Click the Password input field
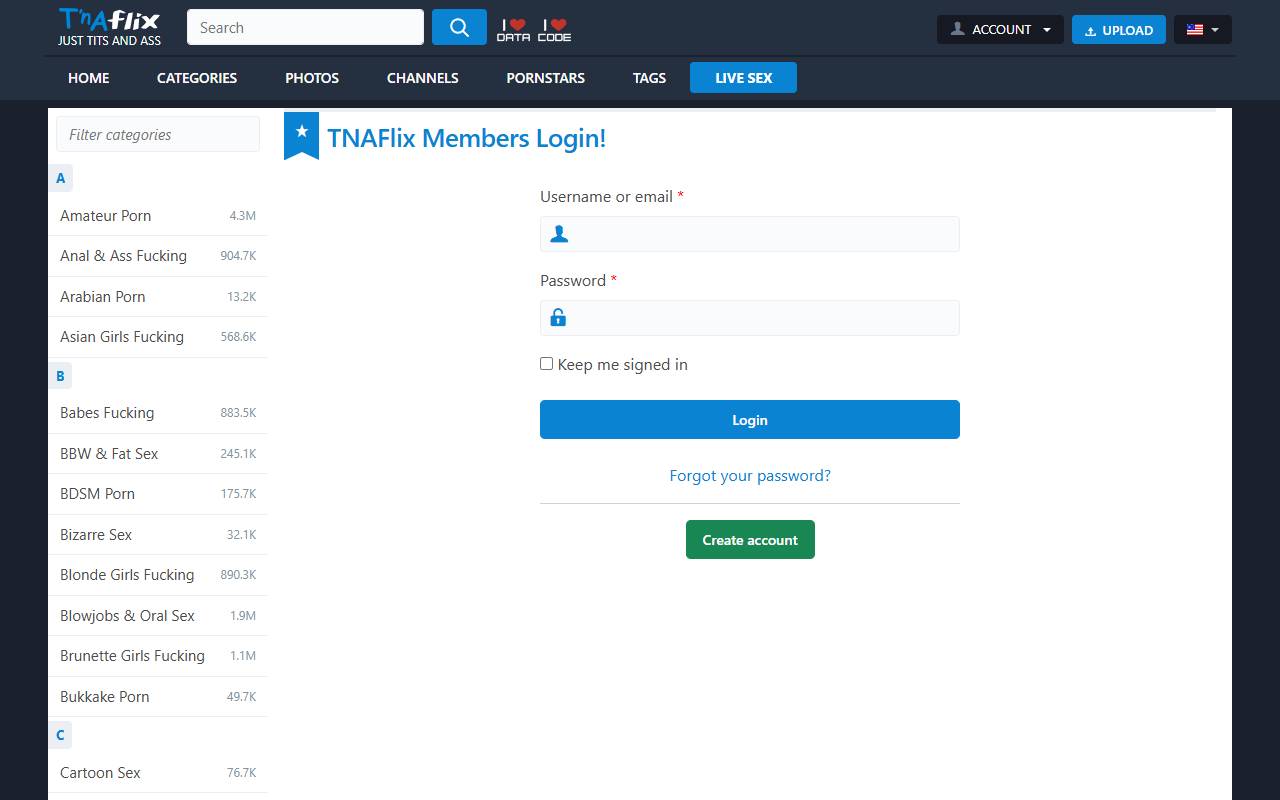 pyautogui.click(x=750, y=318)
